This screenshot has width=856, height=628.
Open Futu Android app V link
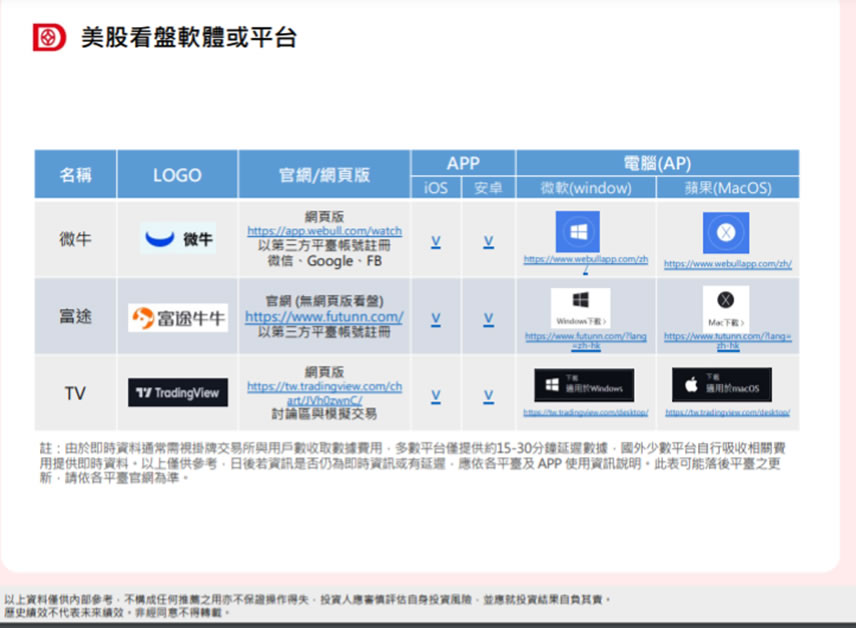[x=489, y=319]
